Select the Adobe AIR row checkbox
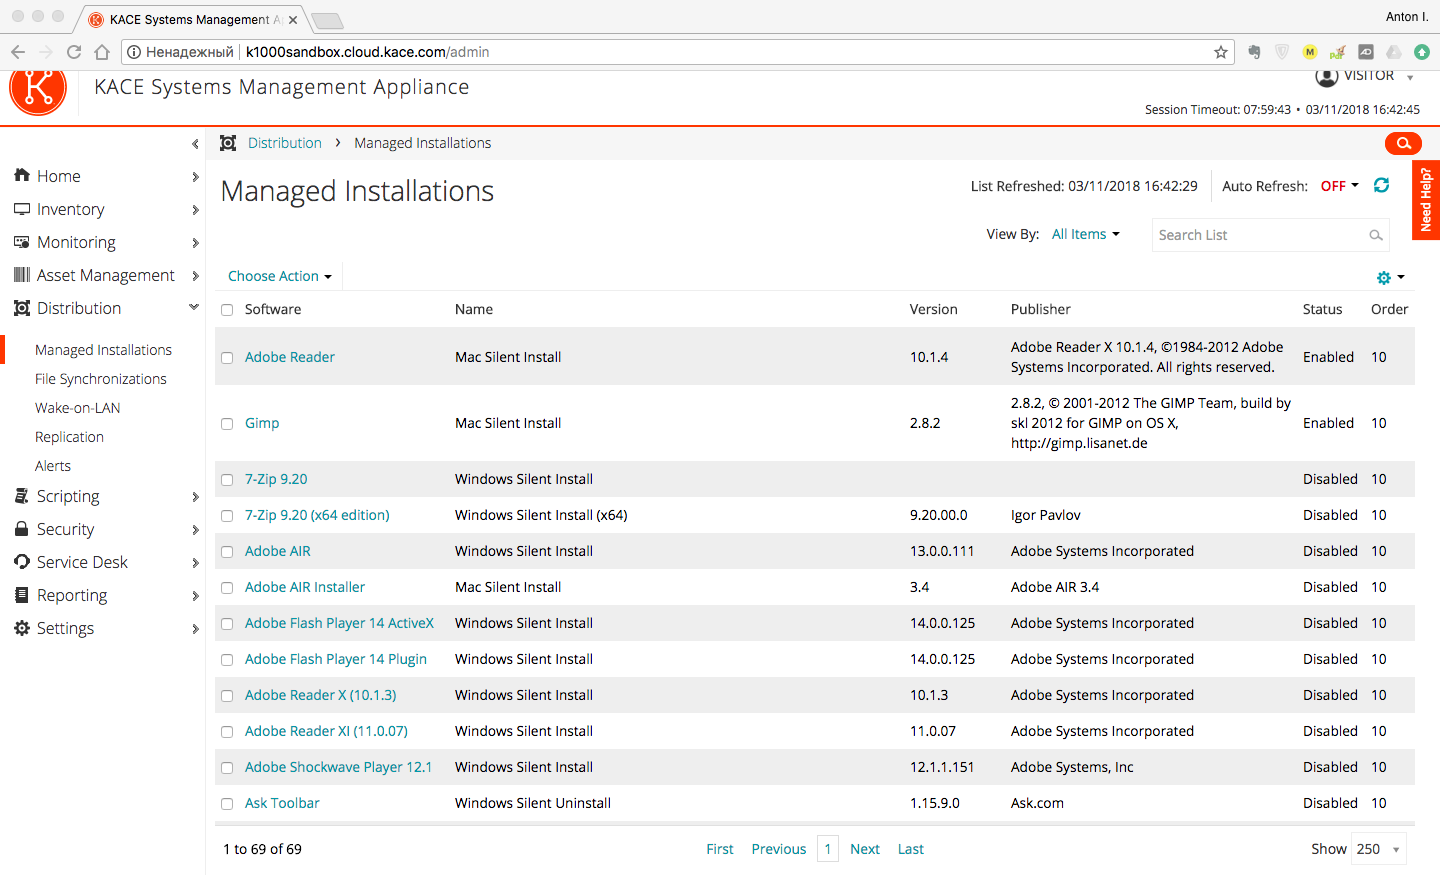This screenshot has height=875, width=1440. point(227,552)
